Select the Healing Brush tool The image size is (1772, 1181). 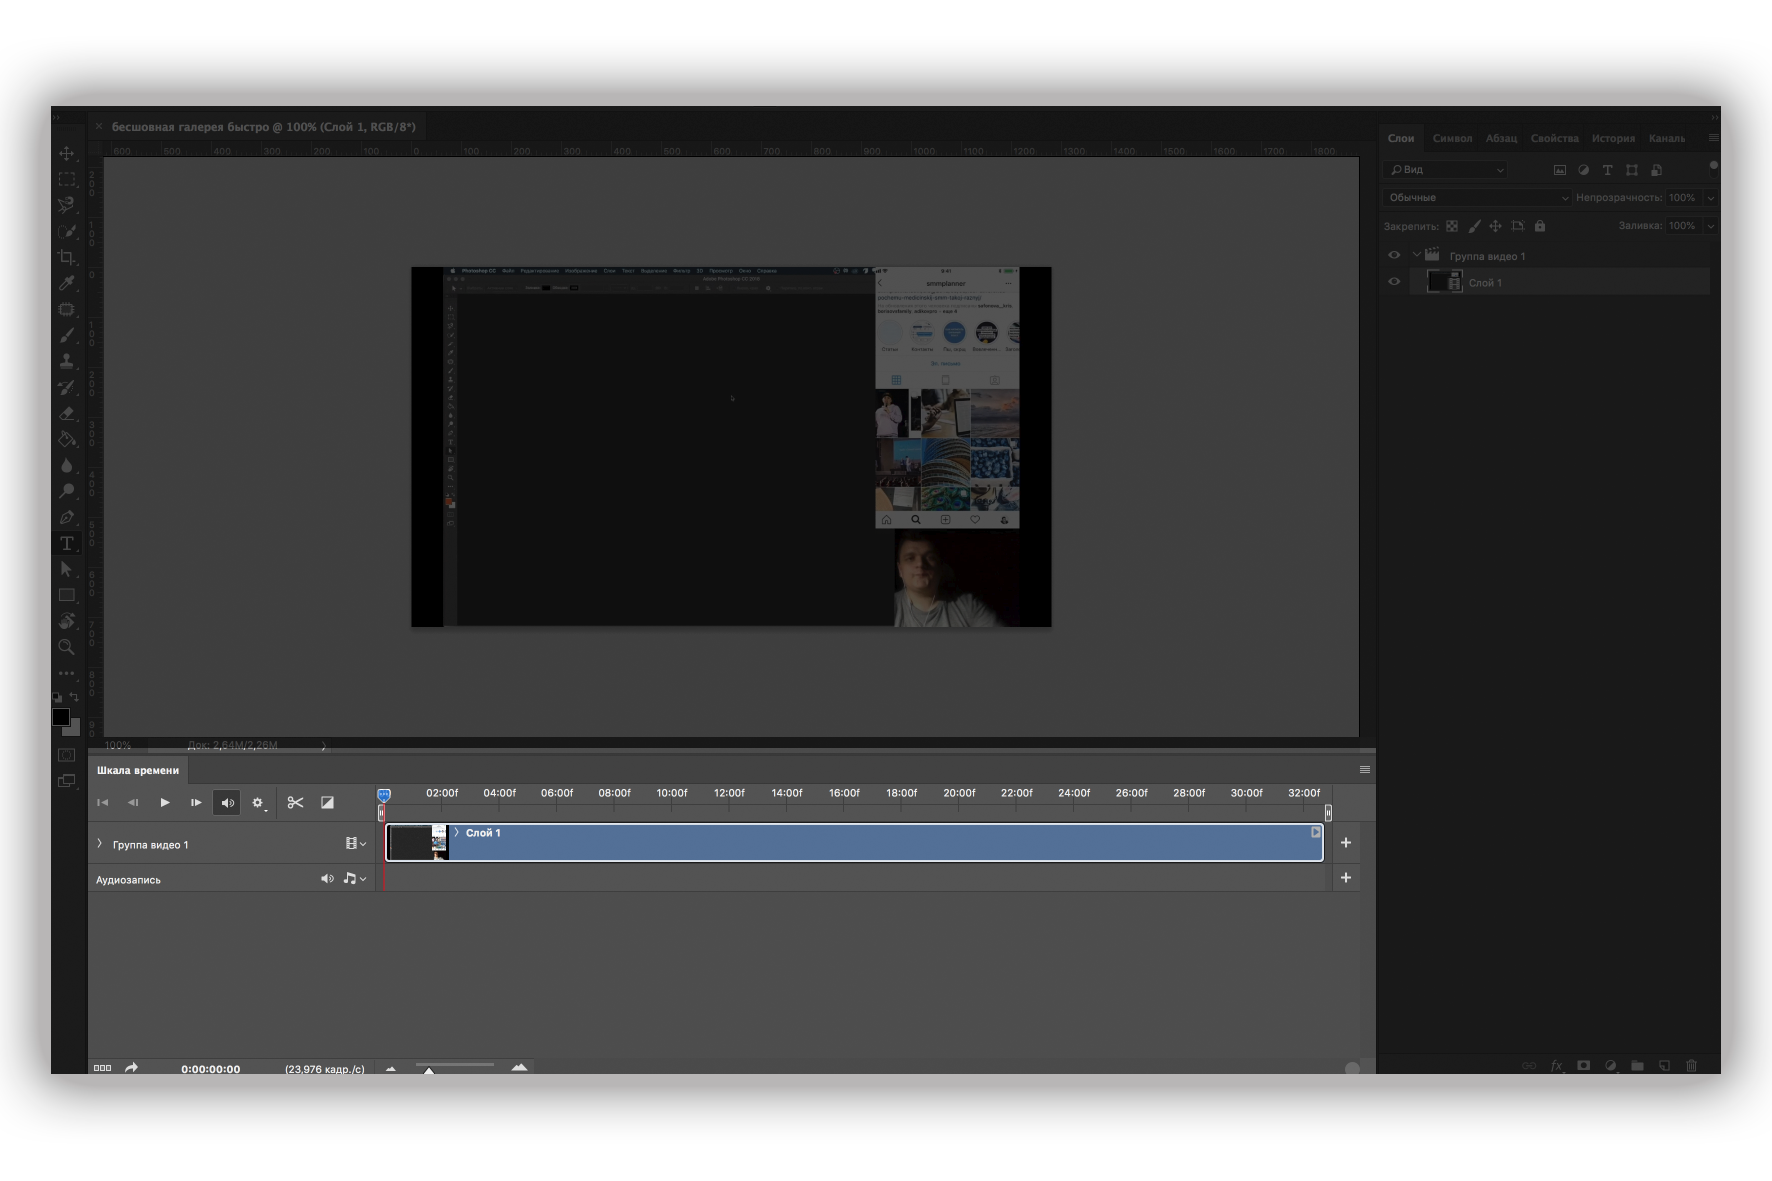pos(67,309)
